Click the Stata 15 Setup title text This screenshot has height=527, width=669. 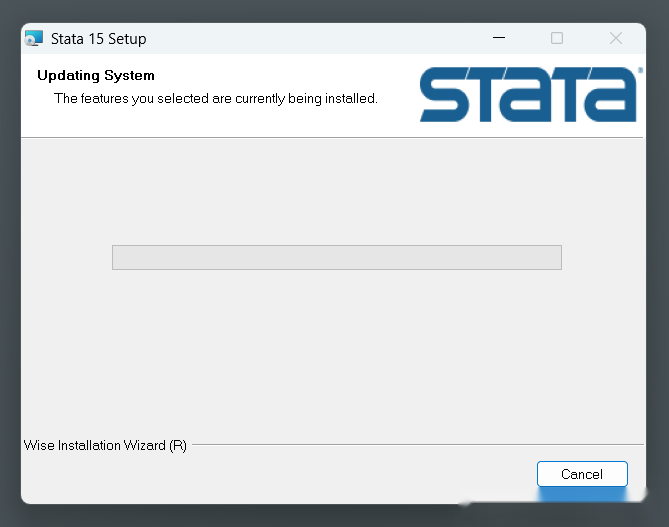(99, 39)
